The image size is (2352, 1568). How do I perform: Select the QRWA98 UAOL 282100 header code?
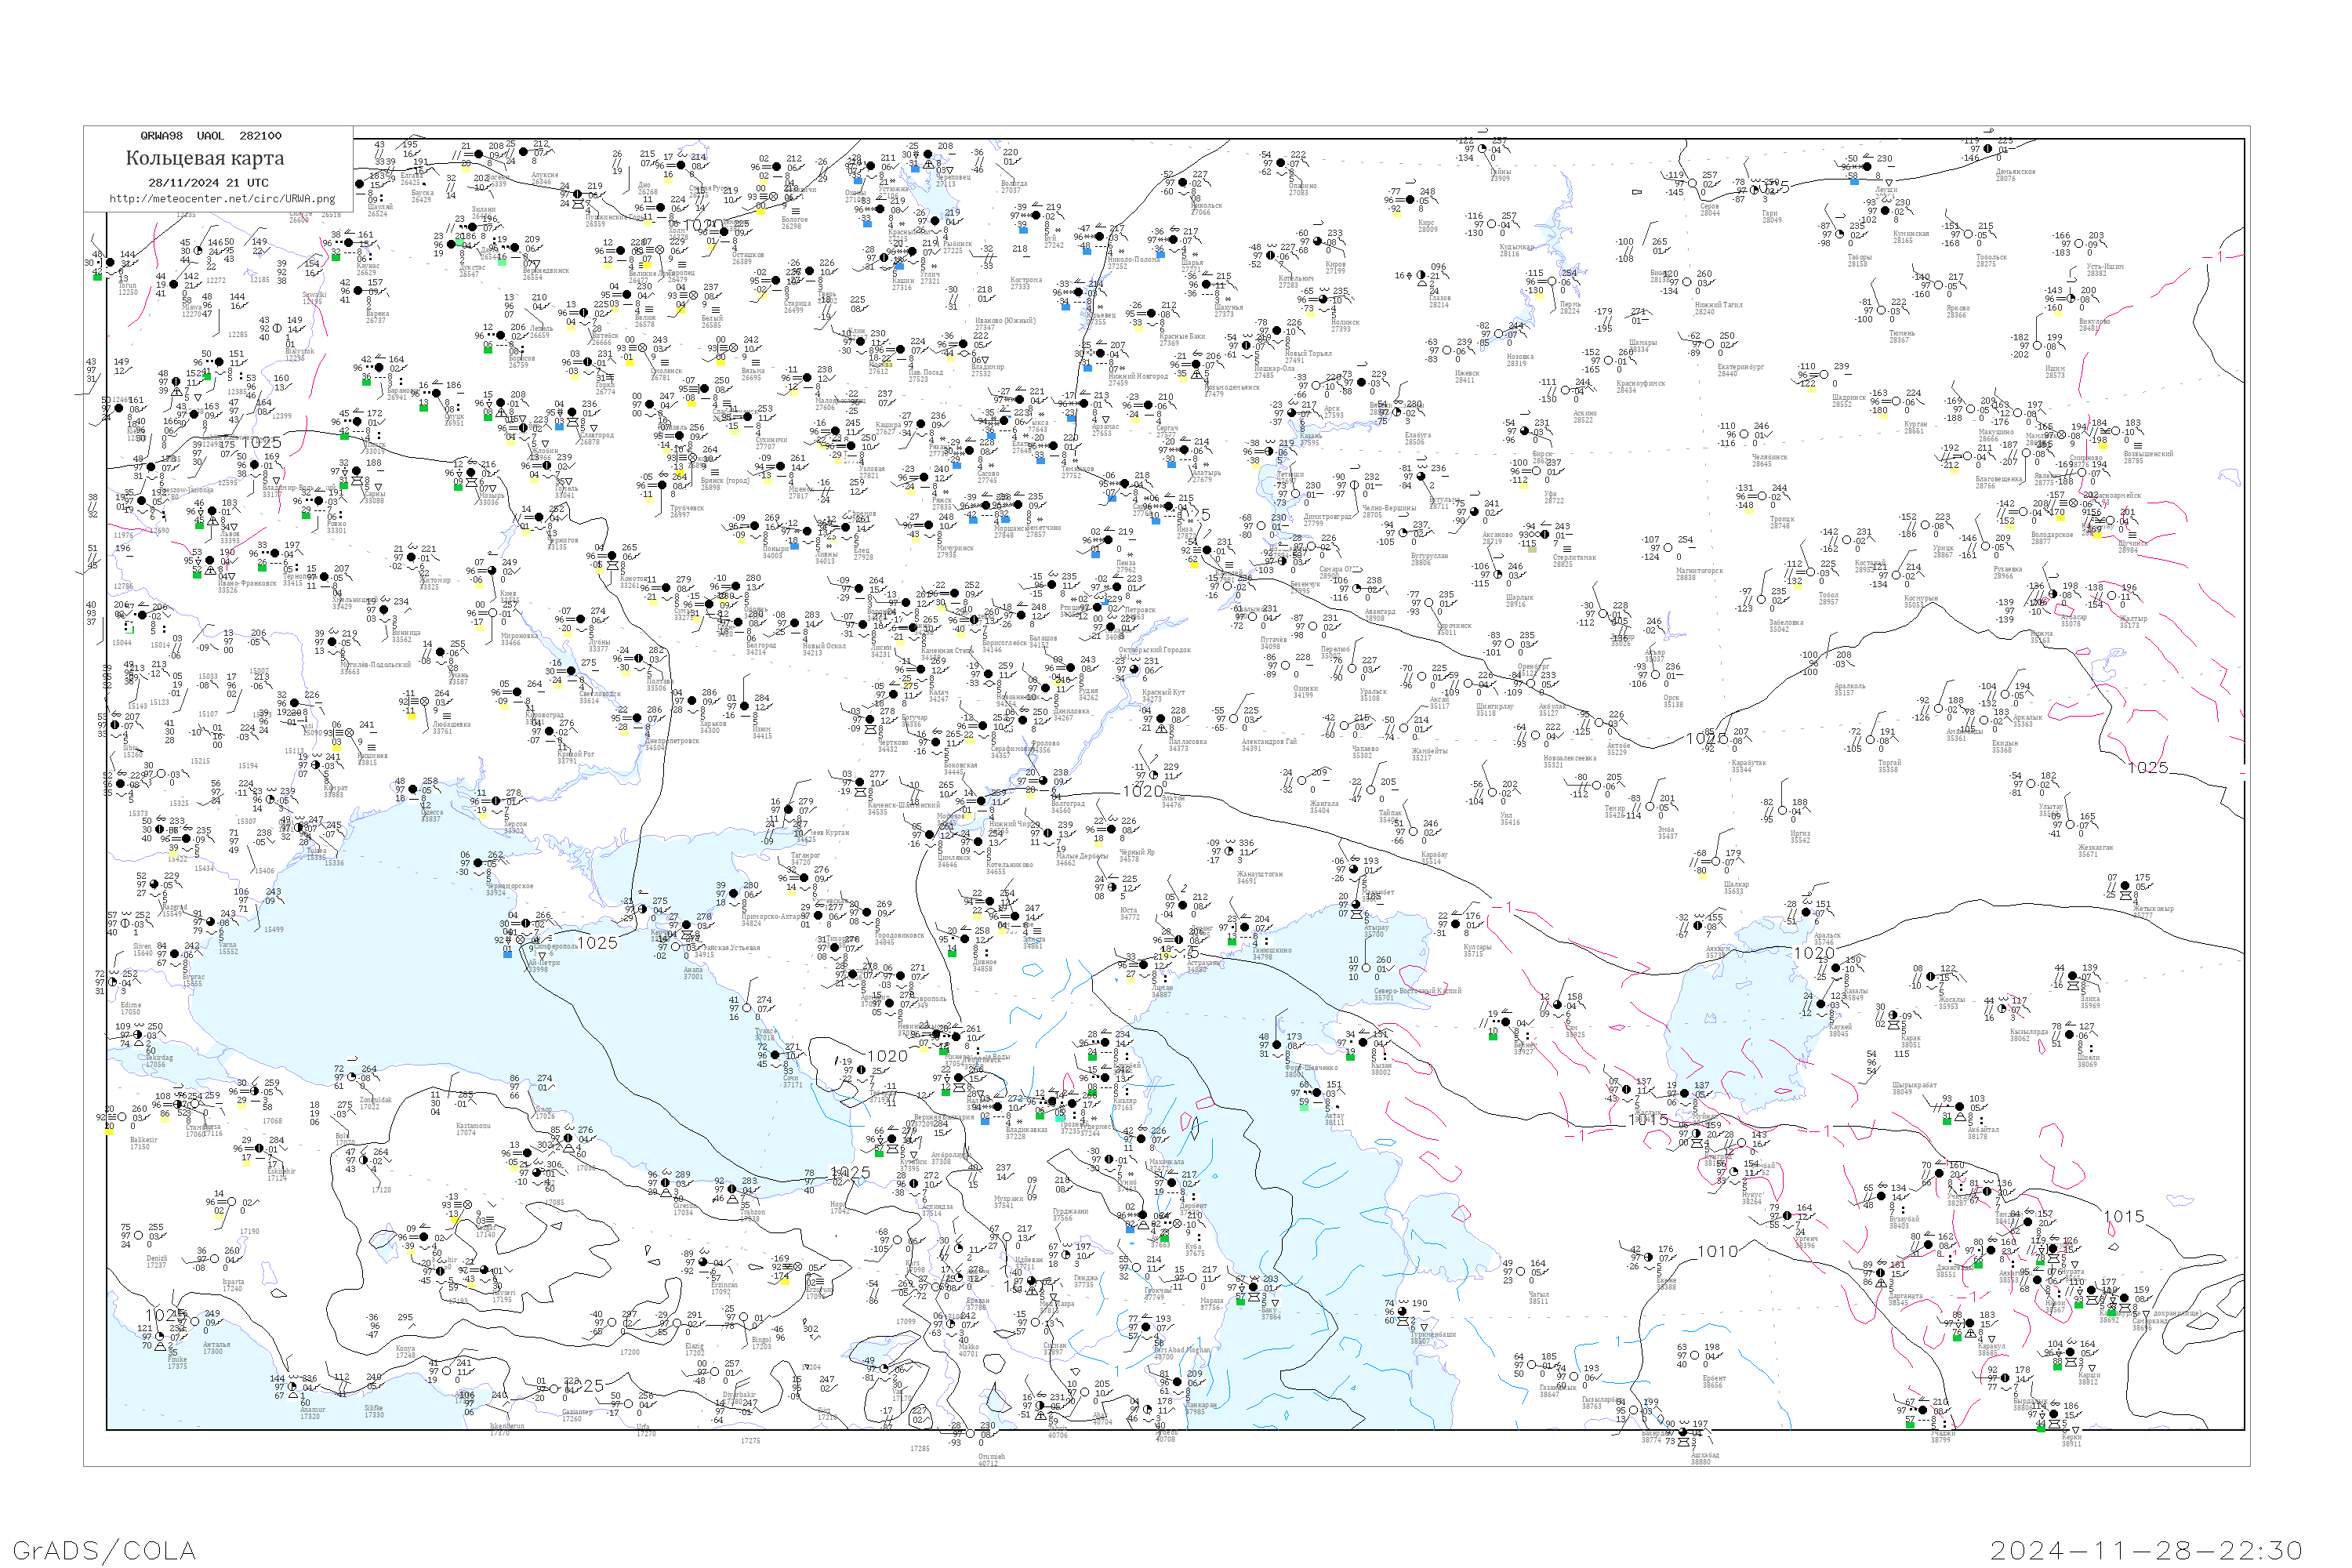tap(211, 136)
